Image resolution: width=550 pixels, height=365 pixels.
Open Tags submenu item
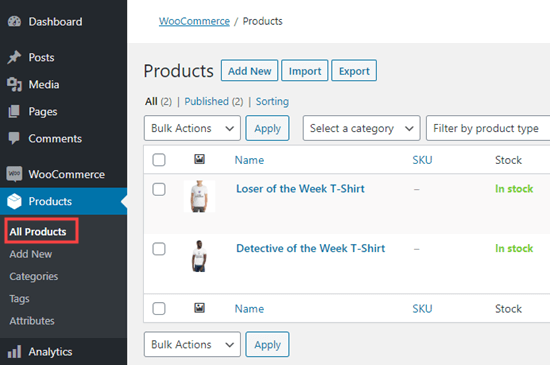pos(20,299)
